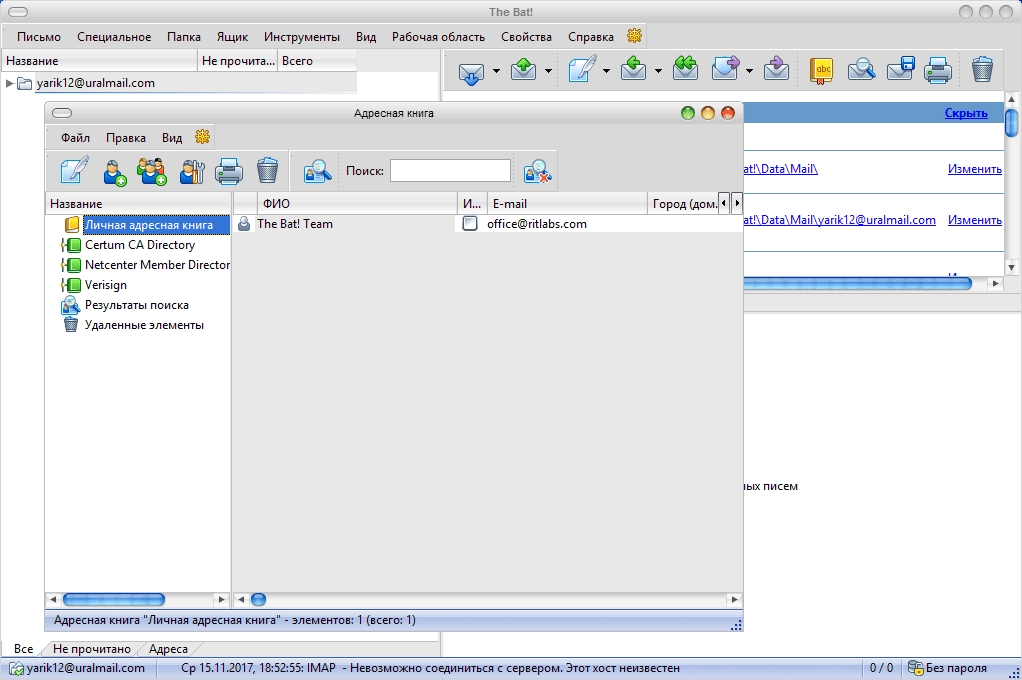Select The Bat! Team contact row

pyautogui.click(x=488, y=224)
